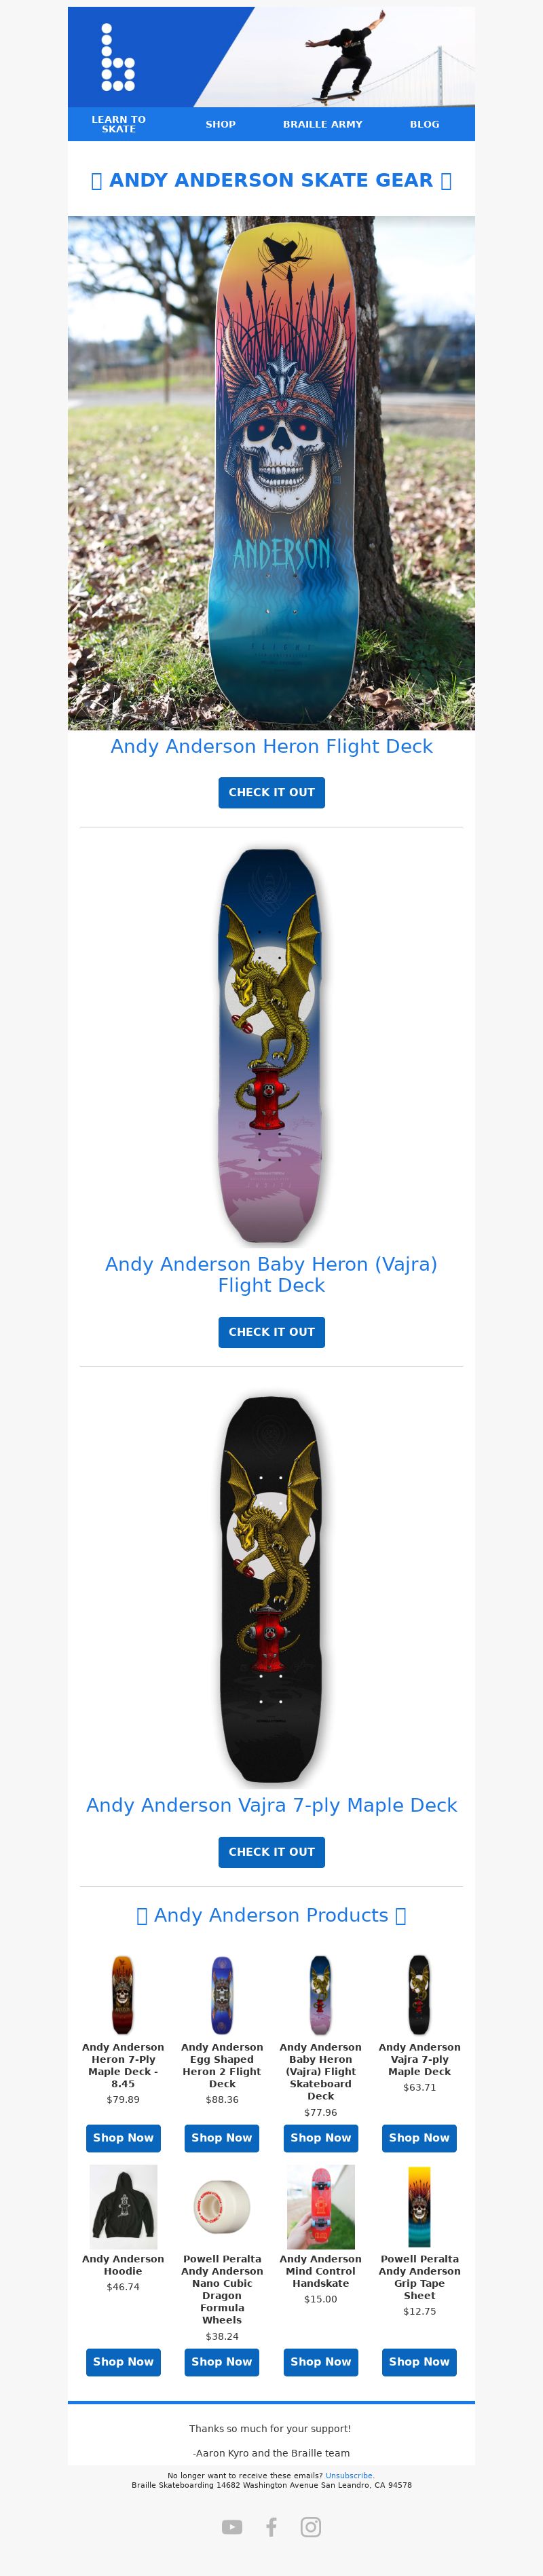Viewport: 543px width, 2576px height.
Task: Open the Andy Anderson Heron Flight Deck title link
Action: 272,746
